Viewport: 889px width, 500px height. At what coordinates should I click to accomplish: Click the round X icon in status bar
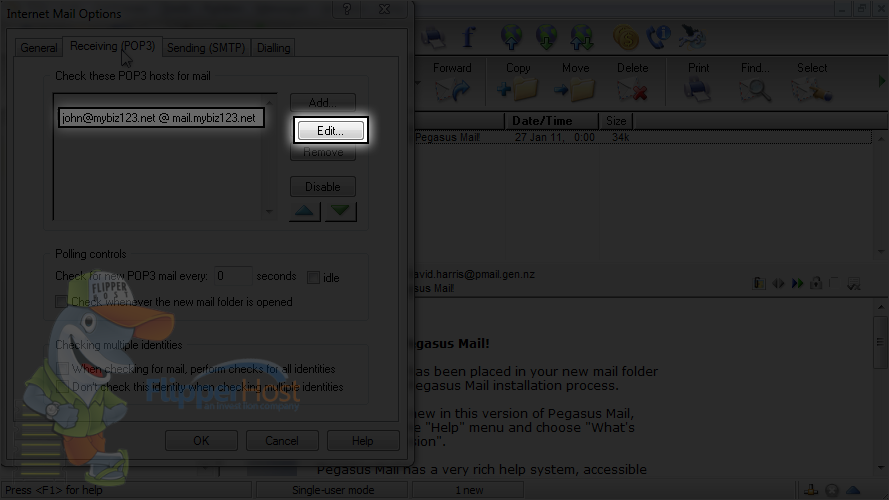832,490
